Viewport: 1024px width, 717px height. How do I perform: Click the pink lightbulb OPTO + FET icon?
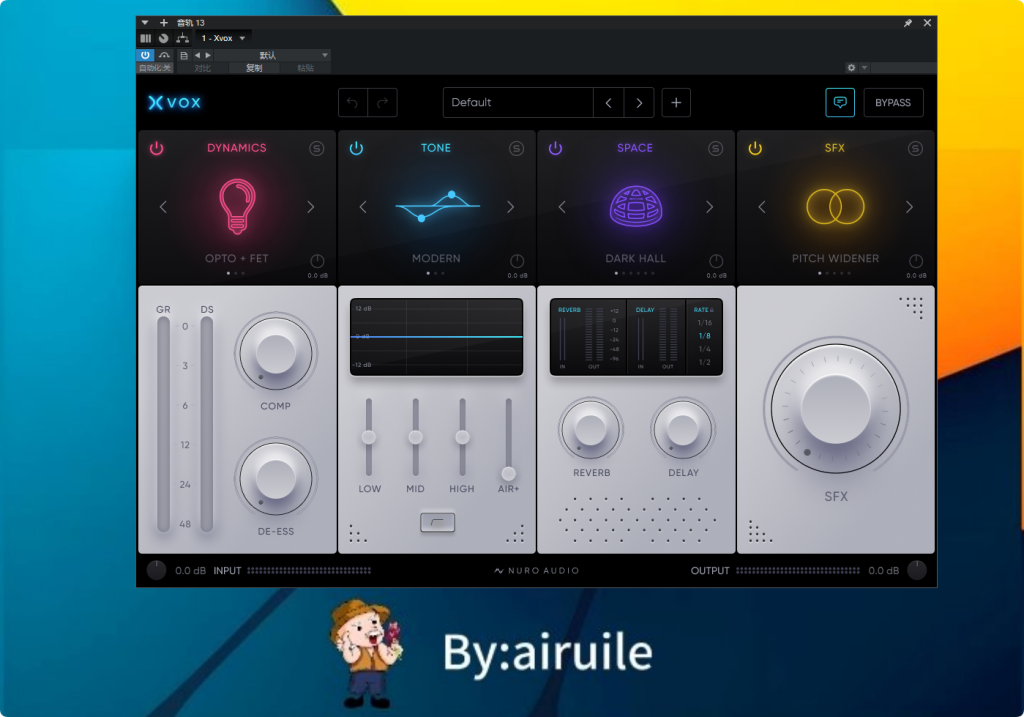tap(237, 206)
